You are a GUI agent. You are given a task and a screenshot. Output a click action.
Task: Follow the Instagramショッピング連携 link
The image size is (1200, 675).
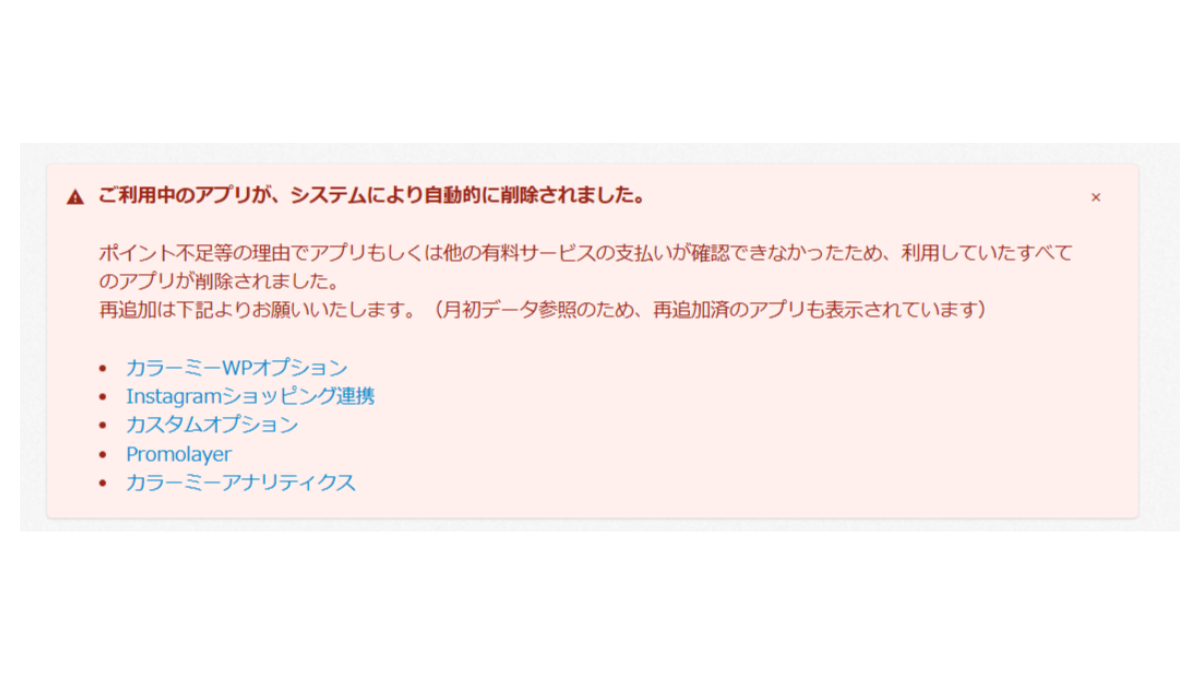coord(250,396)
